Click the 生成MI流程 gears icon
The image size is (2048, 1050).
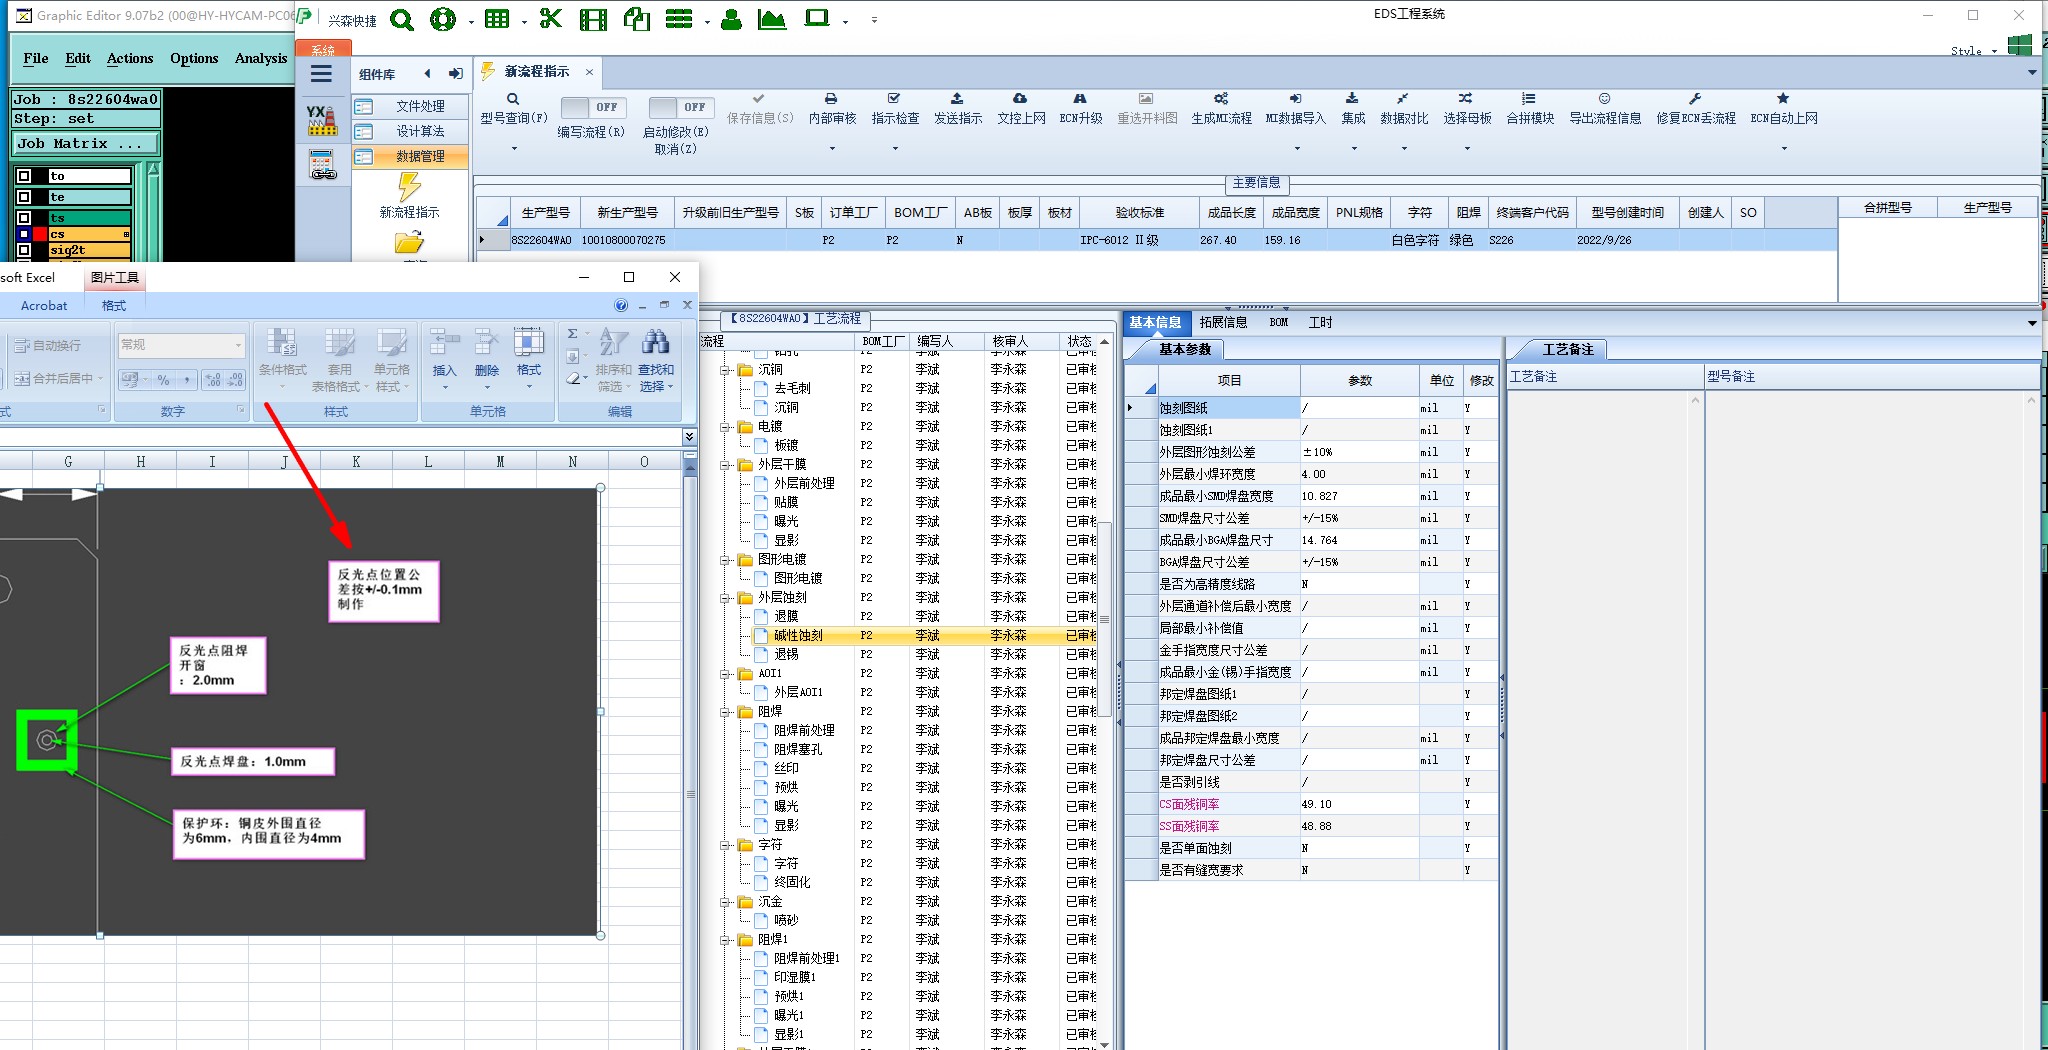coord(1221,99)
